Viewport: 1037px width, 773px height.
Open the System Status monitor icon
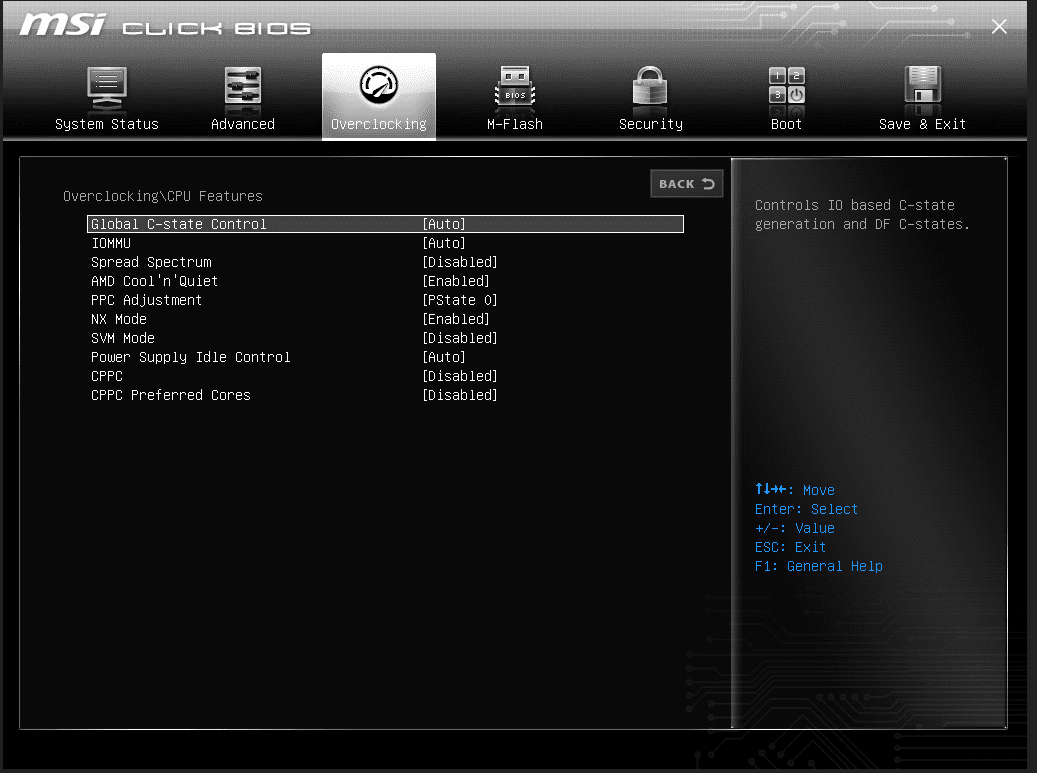tap(106, 88)
